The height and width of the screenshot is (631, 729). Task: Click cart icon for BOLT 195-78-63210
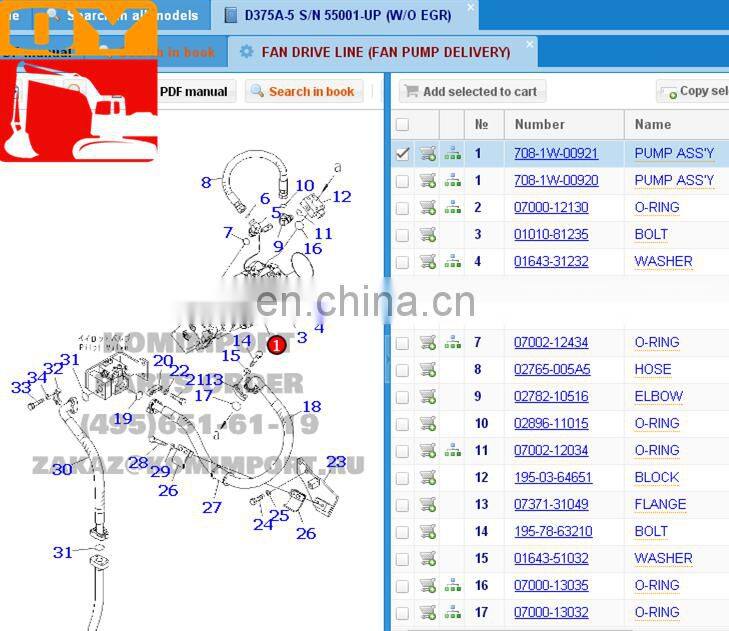(x=428, y=531)
